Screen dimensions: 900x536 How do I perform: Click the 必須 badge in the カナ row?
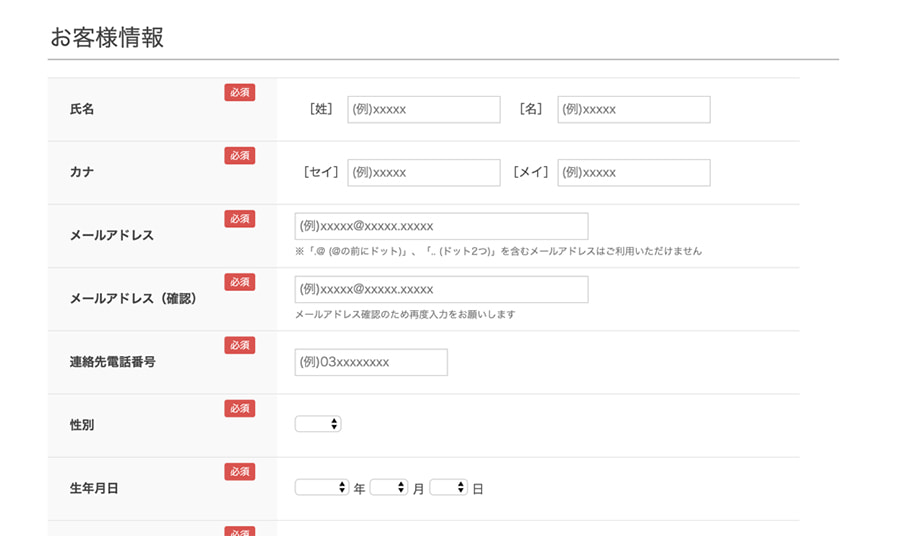[239, 155]
